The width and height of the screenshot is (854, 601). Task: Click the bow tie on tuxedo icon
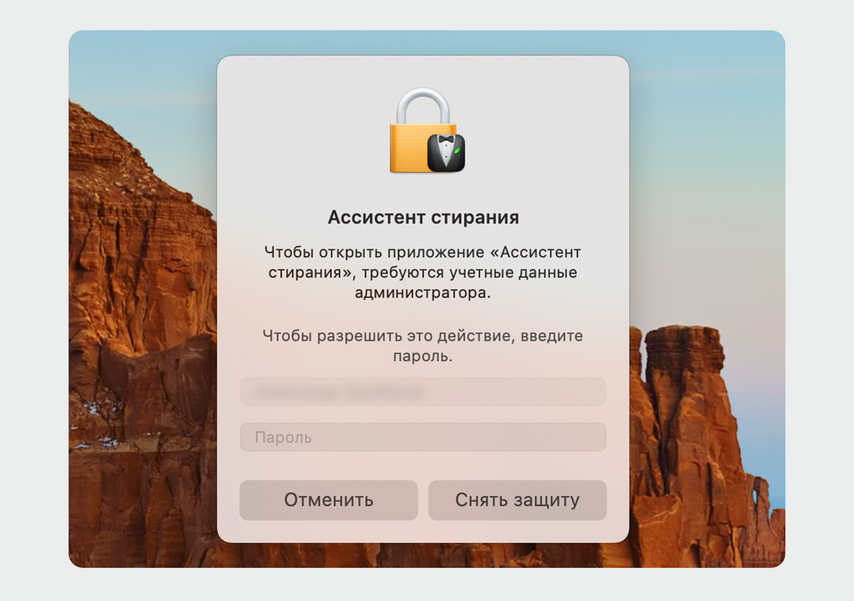pos(446,139)
